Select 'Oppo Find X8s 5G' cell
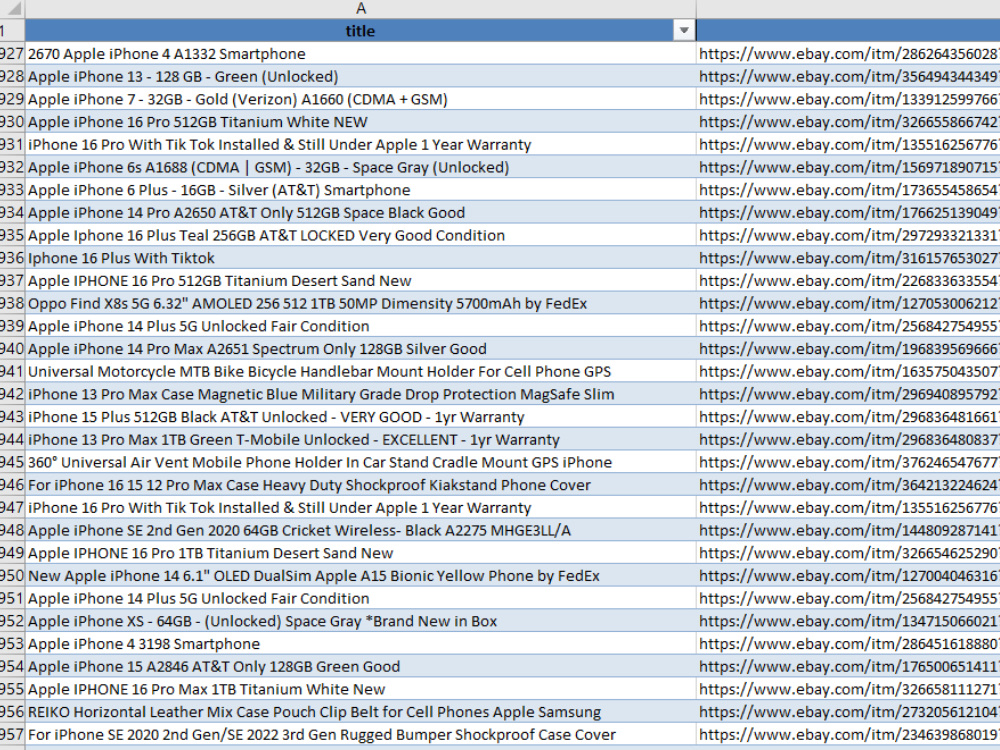Screen dimensions: 1000x750 (360, 304)
